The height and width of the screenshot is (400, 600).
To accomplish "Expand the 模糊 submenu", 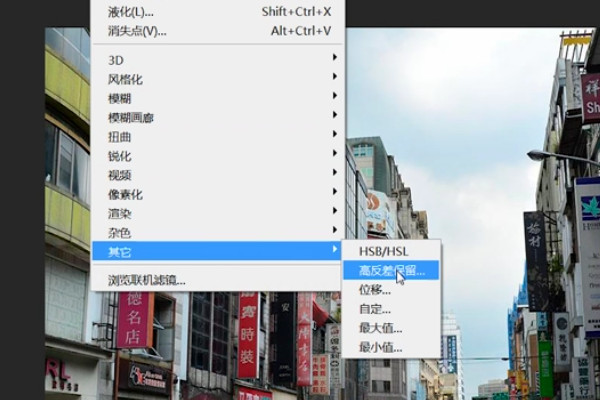I will pos(217,98).
